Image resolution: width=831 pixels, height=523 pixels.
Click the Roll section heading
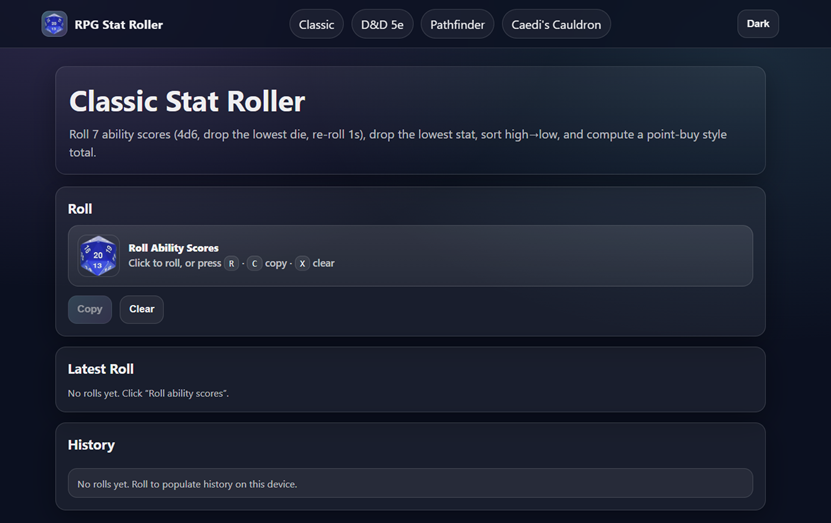pos(80,209)
